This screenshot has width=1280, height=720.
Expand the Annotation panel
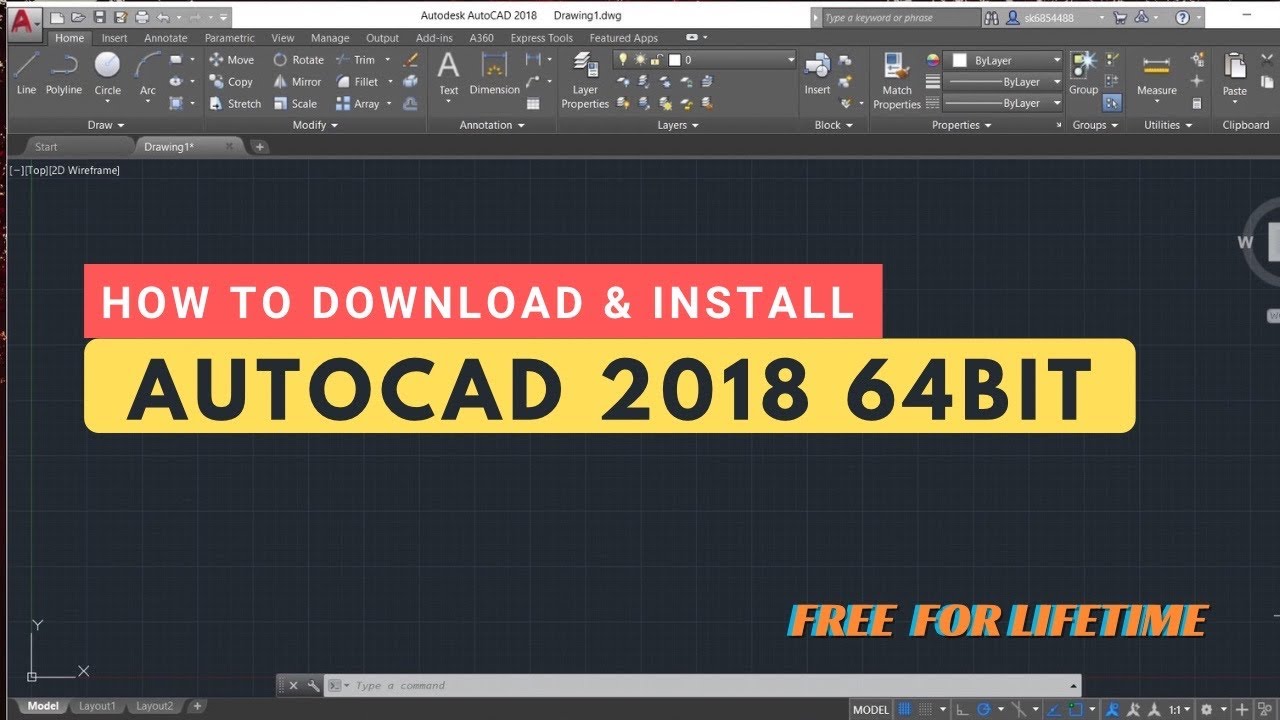(x=492, y=125)
